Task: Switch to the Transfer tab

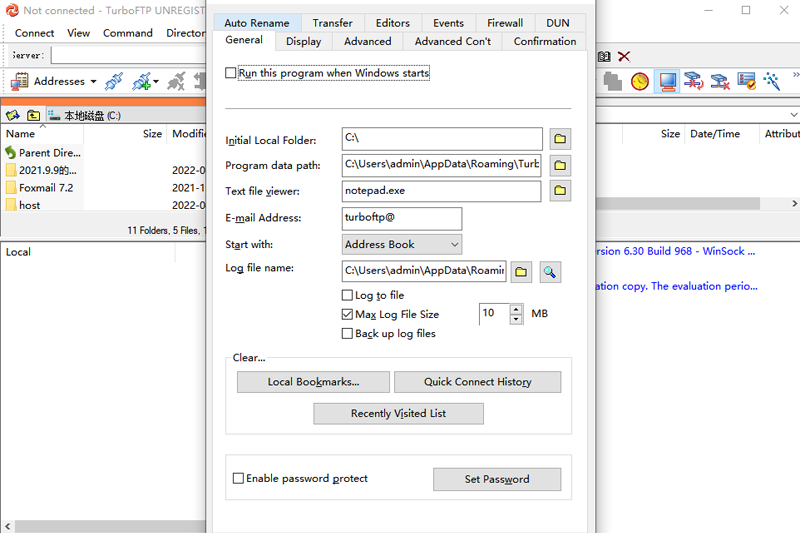Action: (x=333, y=23)
